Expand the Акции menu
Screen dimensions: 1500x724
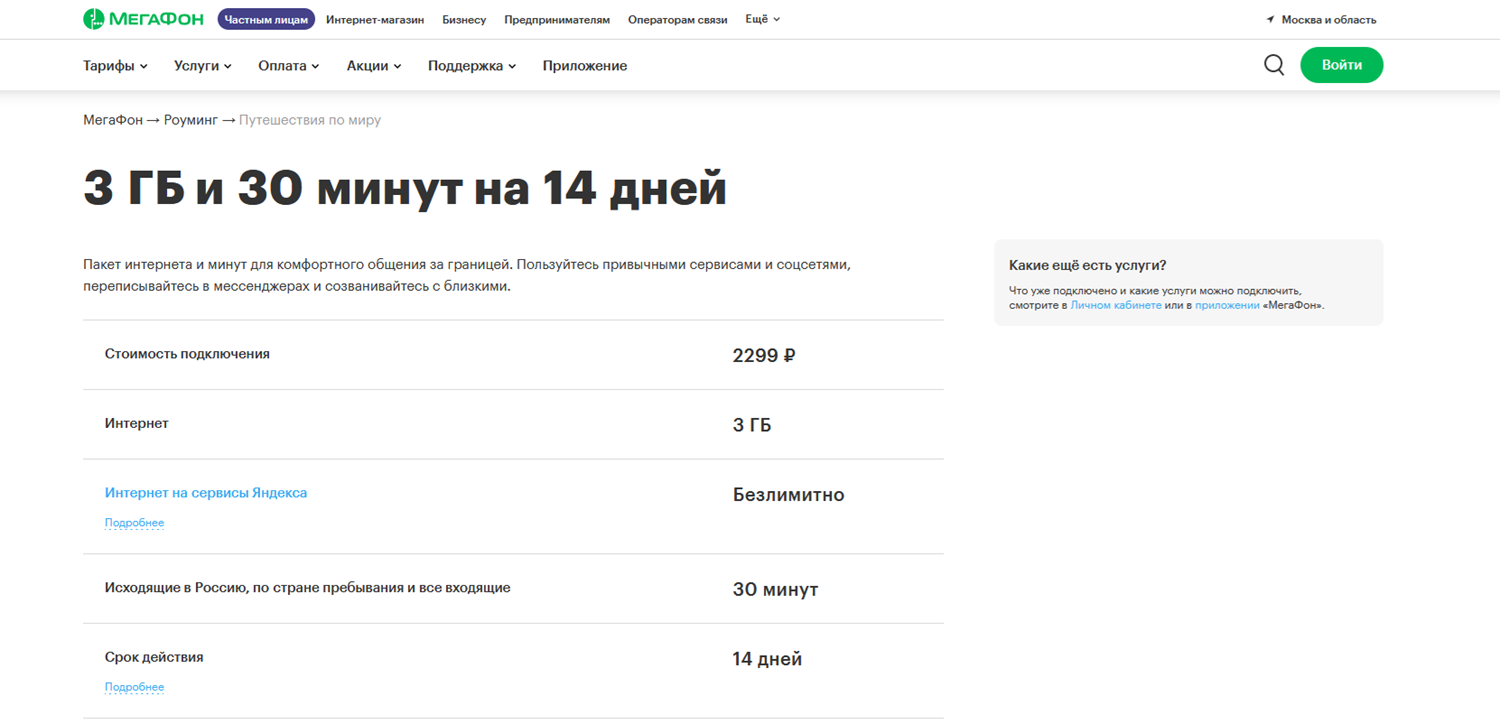(374, 66)
